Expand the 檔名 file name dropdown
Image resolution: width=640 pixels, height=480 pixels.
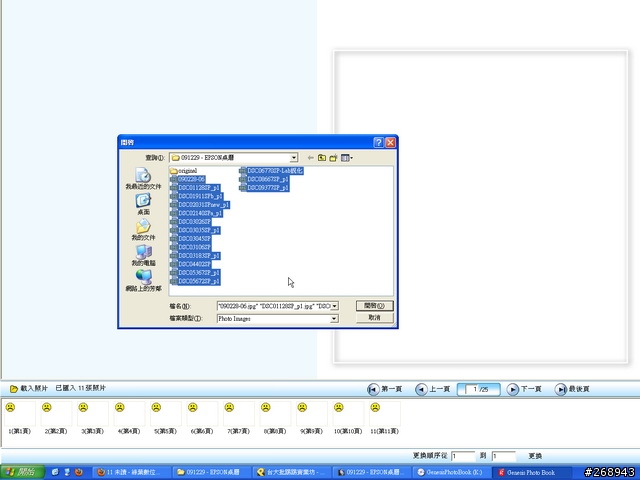(x=334, y=306)
